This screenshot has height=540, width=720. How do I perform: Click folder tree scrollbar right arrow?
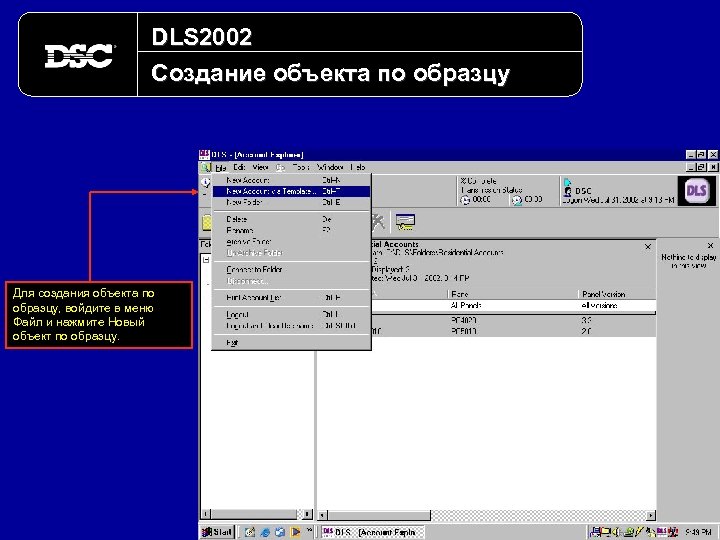pos(307,514)
